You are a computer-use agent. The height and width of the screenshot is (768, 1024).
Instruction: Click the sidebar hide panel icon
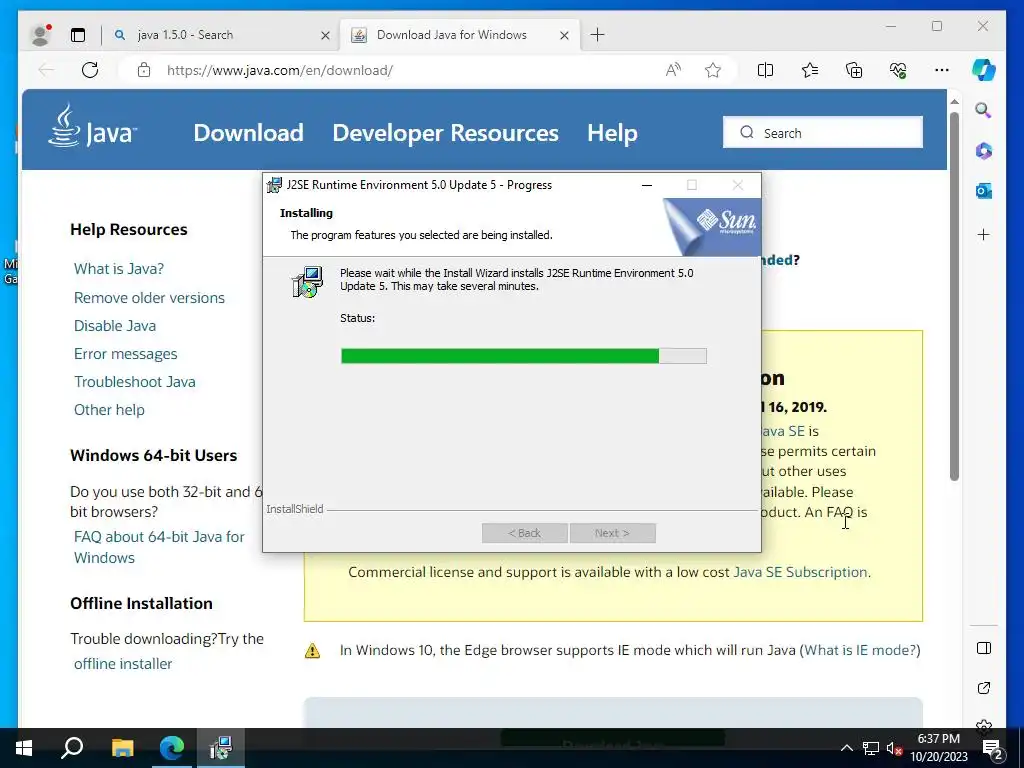[984, 648]
